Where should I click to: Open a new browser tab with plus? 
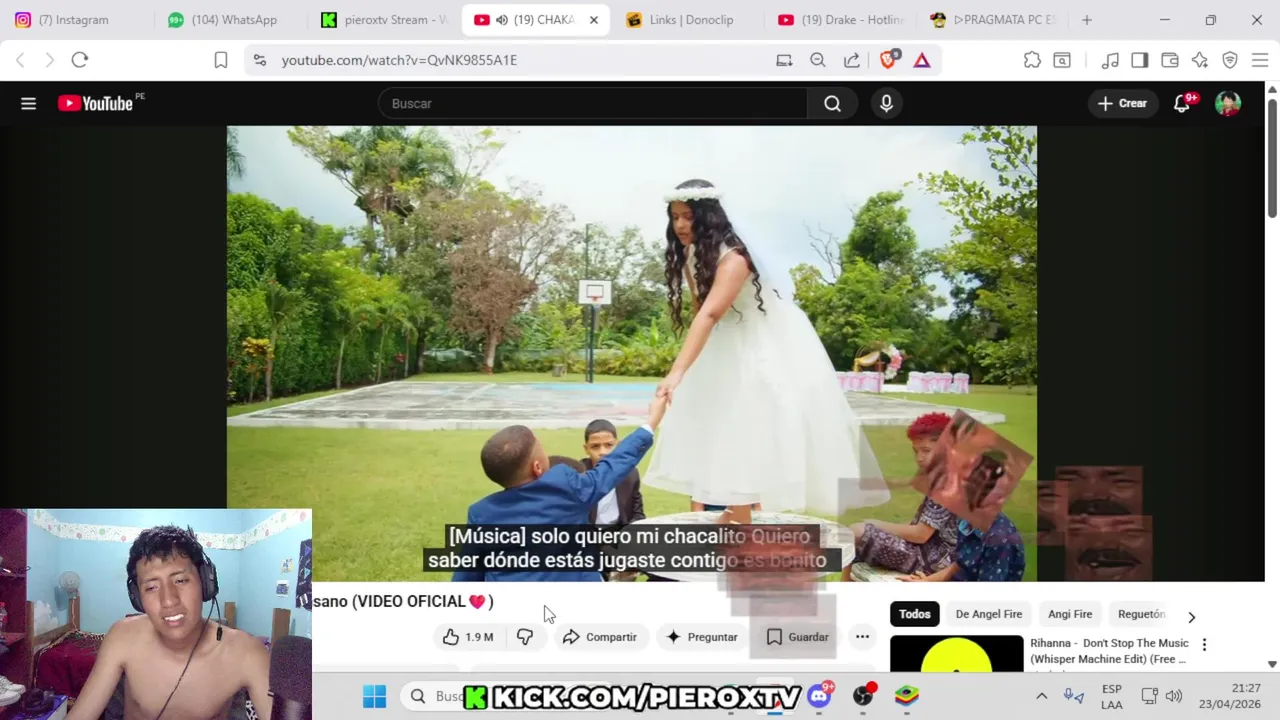pos(1086,20)
